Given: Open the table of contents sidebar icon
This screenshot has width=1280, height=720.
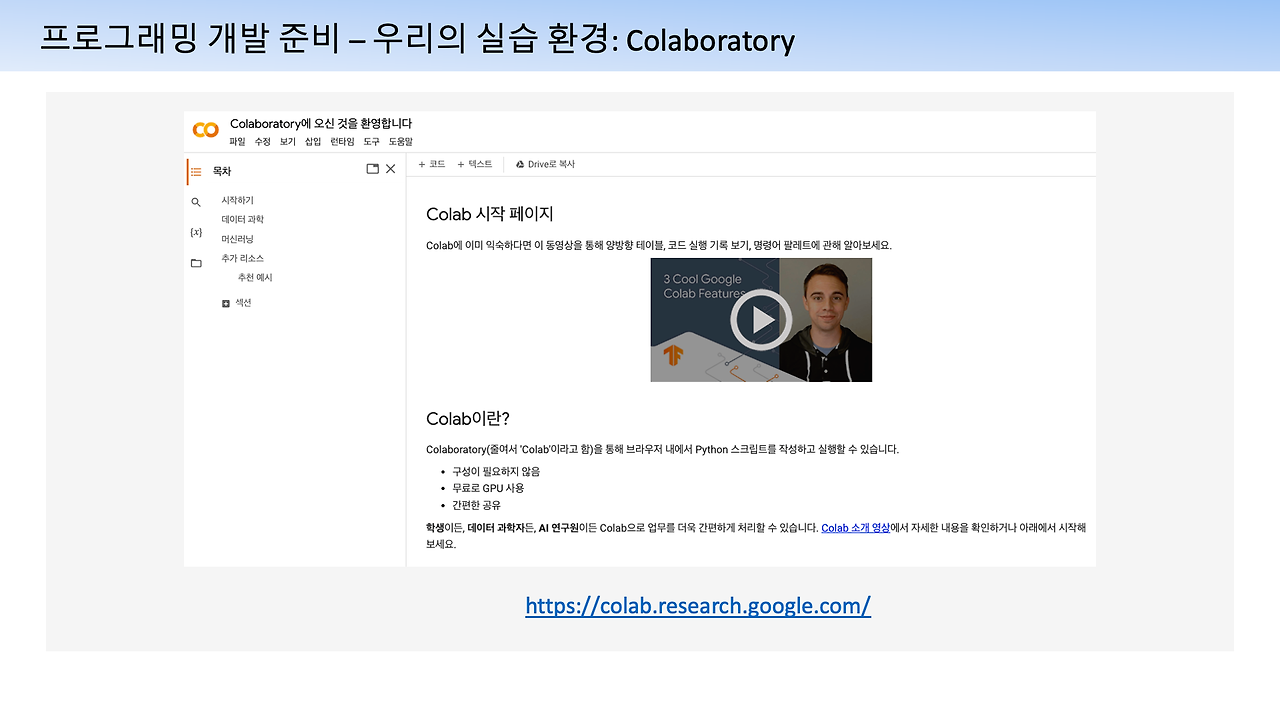Looking at the screenshot, I should (x=196, y=172).
